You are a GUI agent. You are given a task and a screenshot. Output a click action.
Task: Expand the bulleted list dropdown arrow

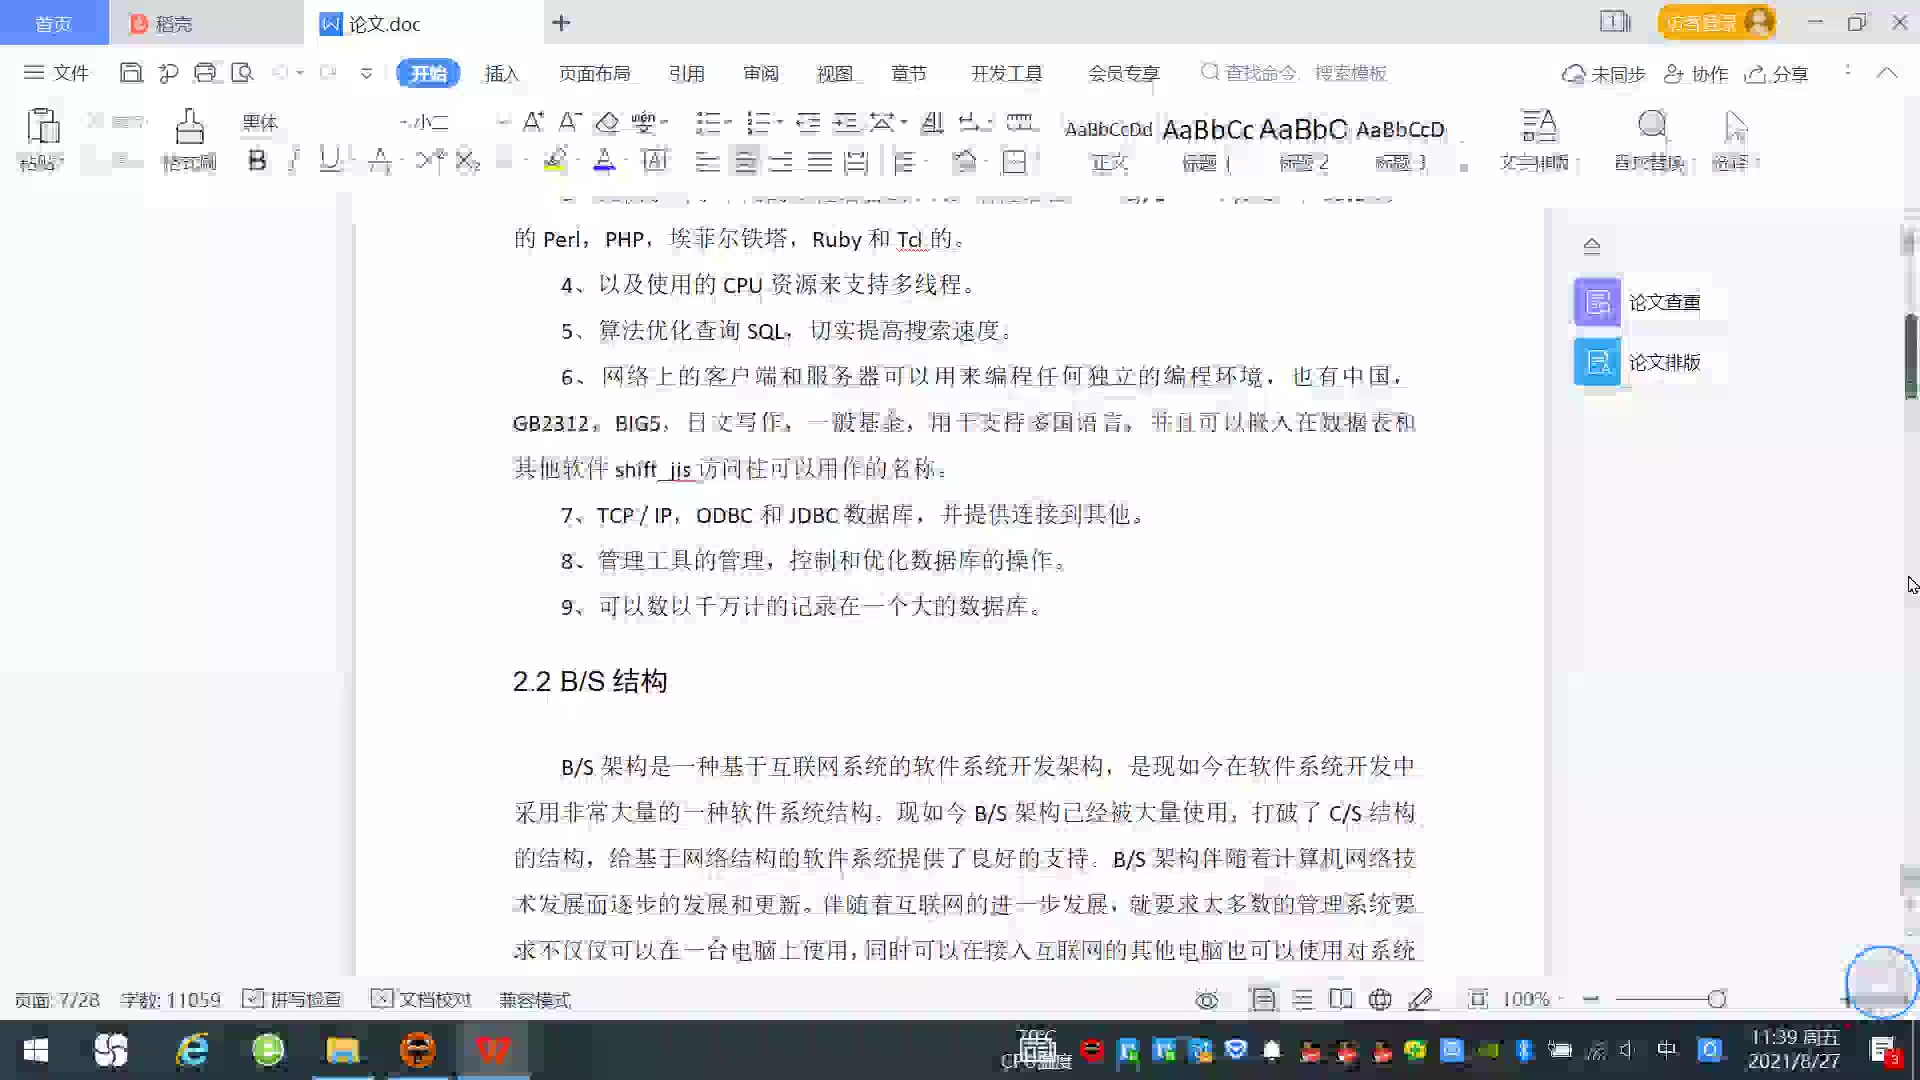pyautogui.click(x=727, y=123)
